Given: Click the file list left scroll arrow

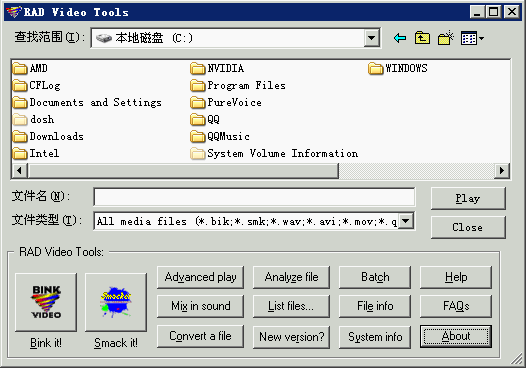Looking at the screenshot, I should coord(19,170).
